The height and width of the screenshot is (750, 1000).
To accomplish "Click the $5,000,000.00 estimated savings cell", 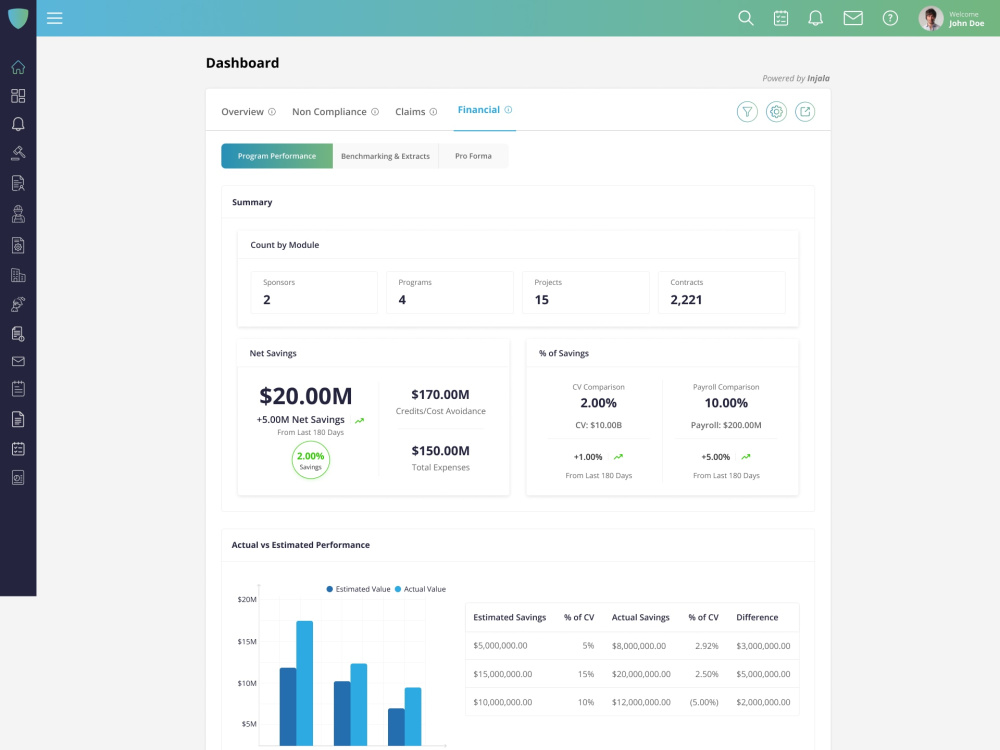I will coord(500,645).
